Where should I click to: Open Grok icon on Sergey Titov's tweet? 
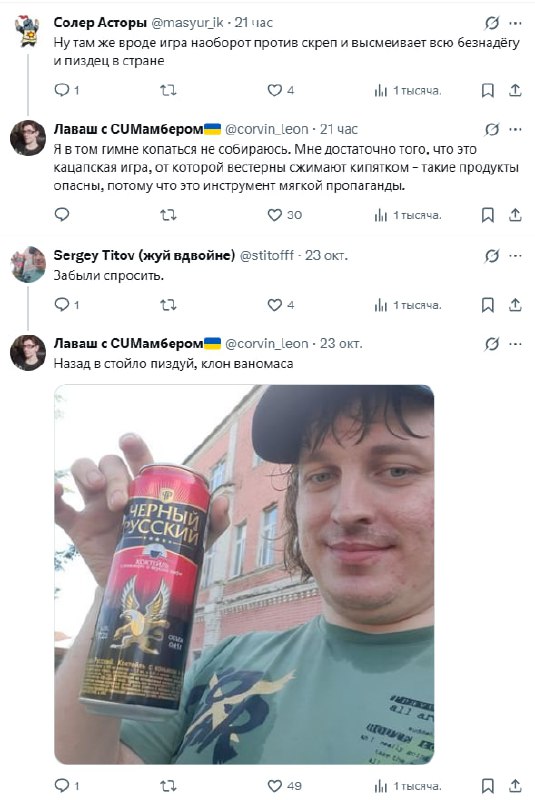(x=492, y=256)
